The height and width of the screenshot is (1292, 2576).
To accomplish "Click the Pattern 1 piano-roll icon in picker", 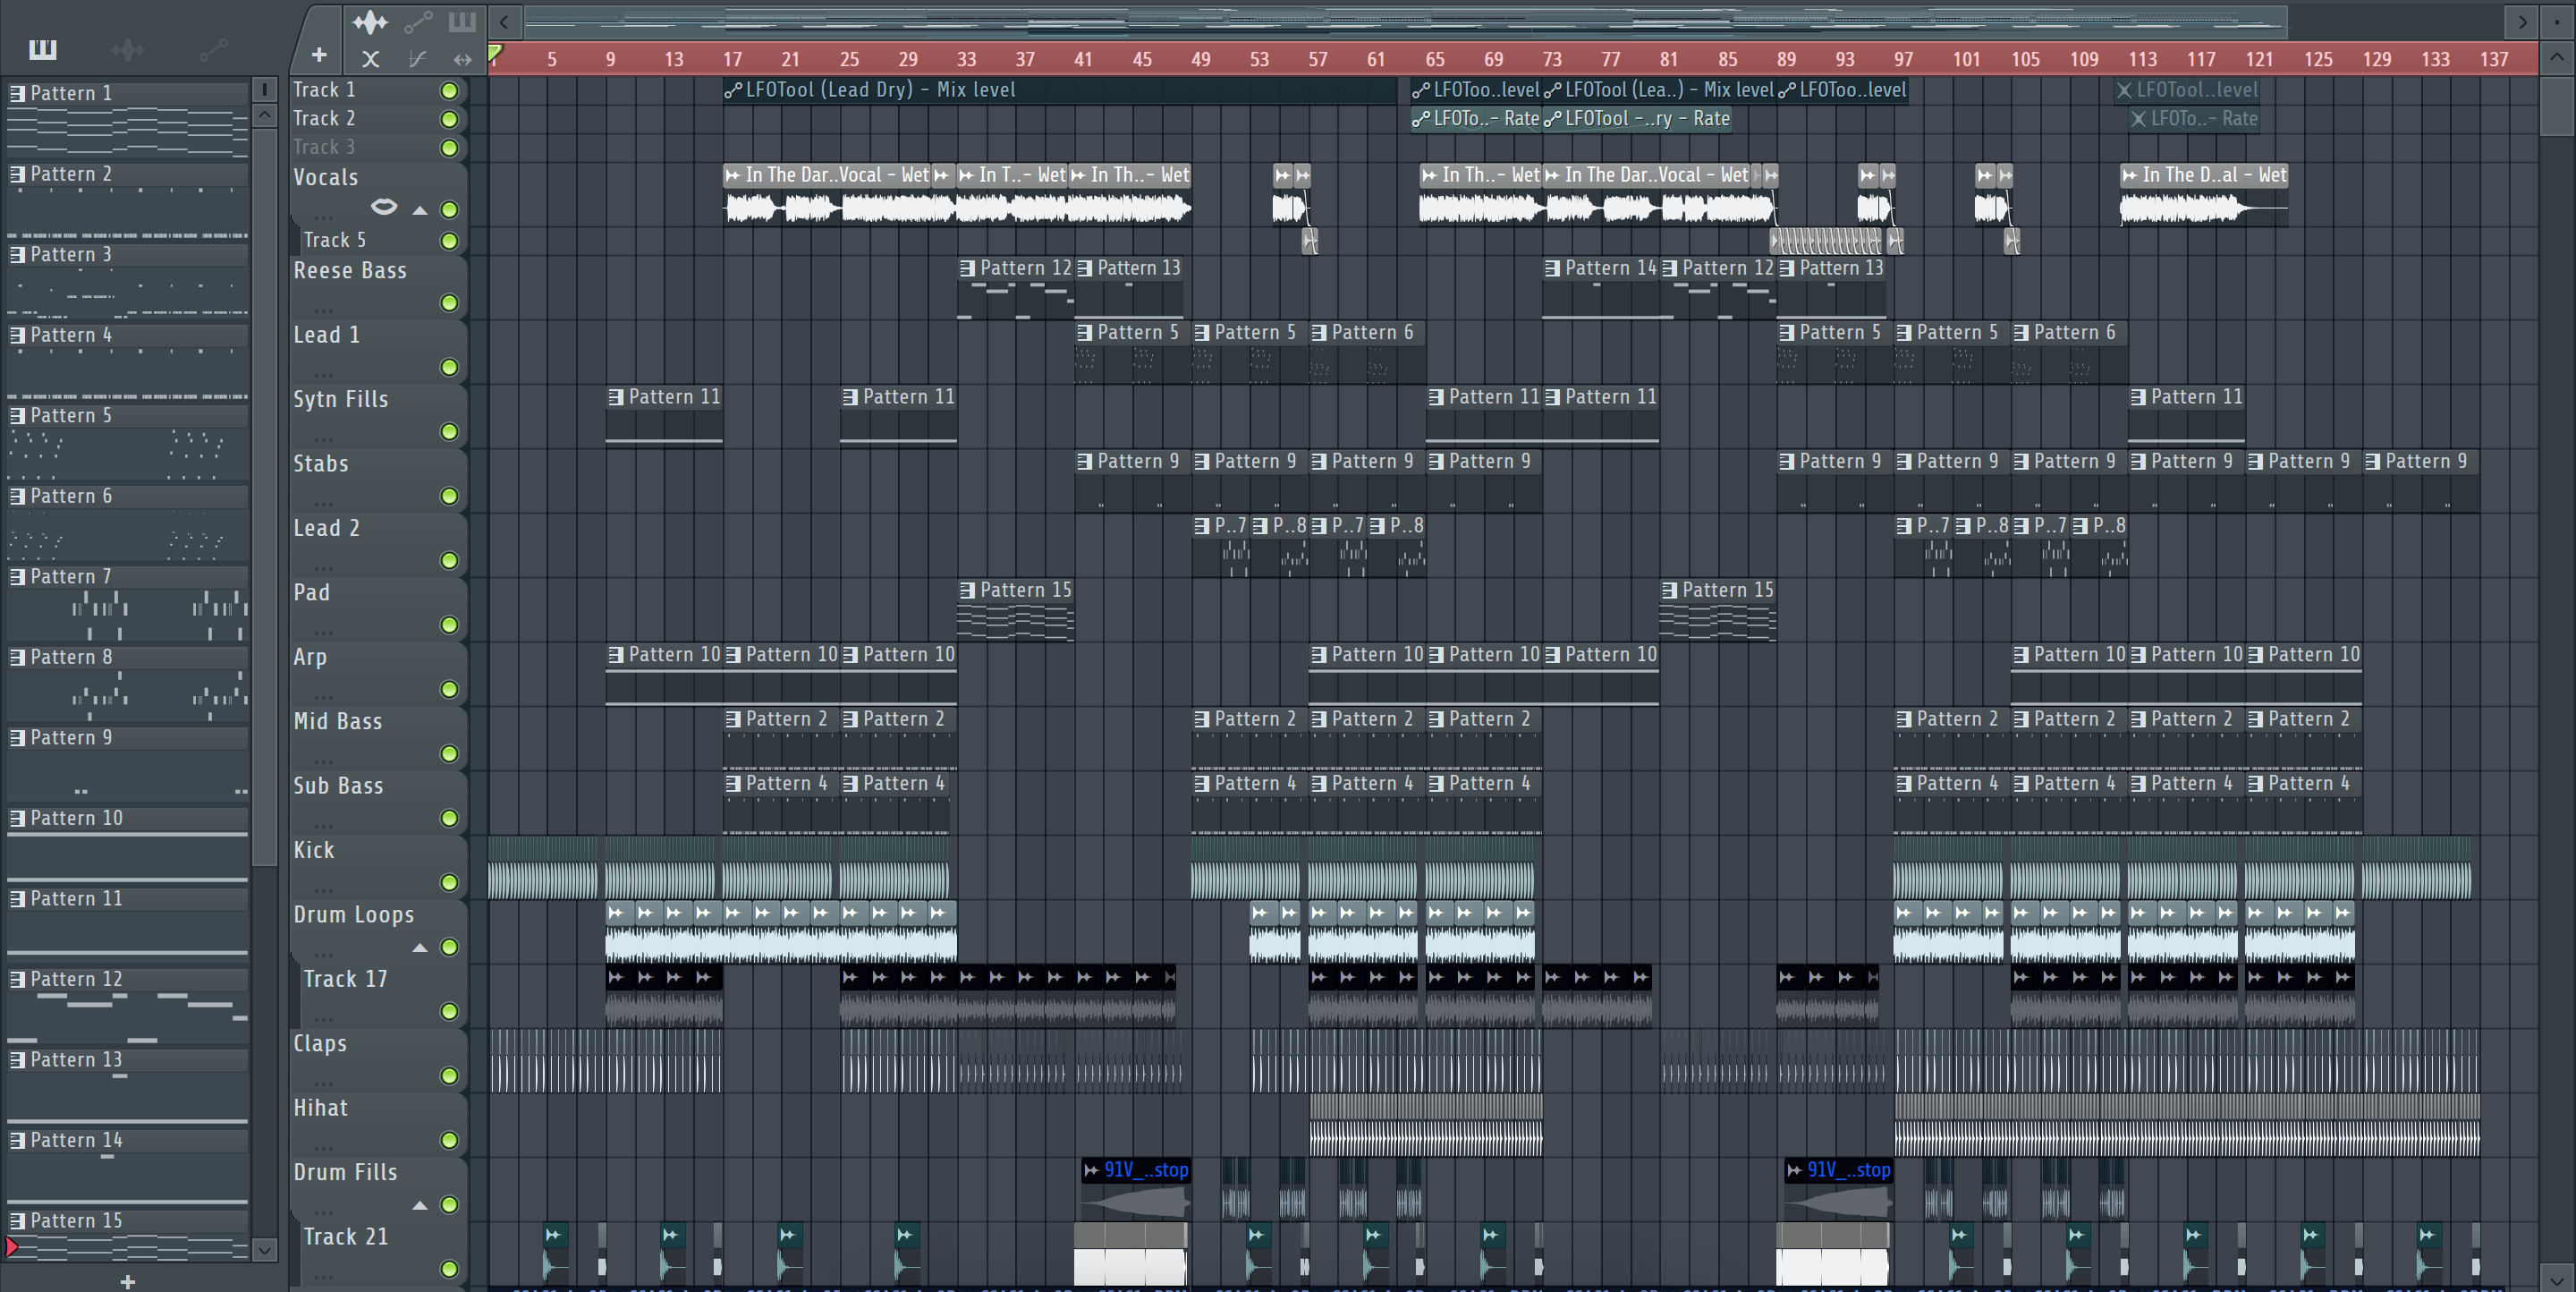I will point(17,93).
